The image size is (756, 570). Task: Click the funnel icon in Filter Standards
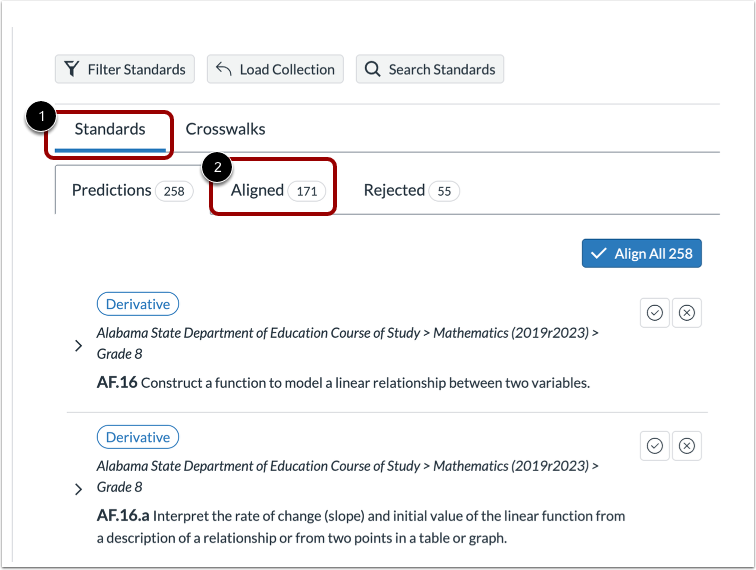pos(72,69)
